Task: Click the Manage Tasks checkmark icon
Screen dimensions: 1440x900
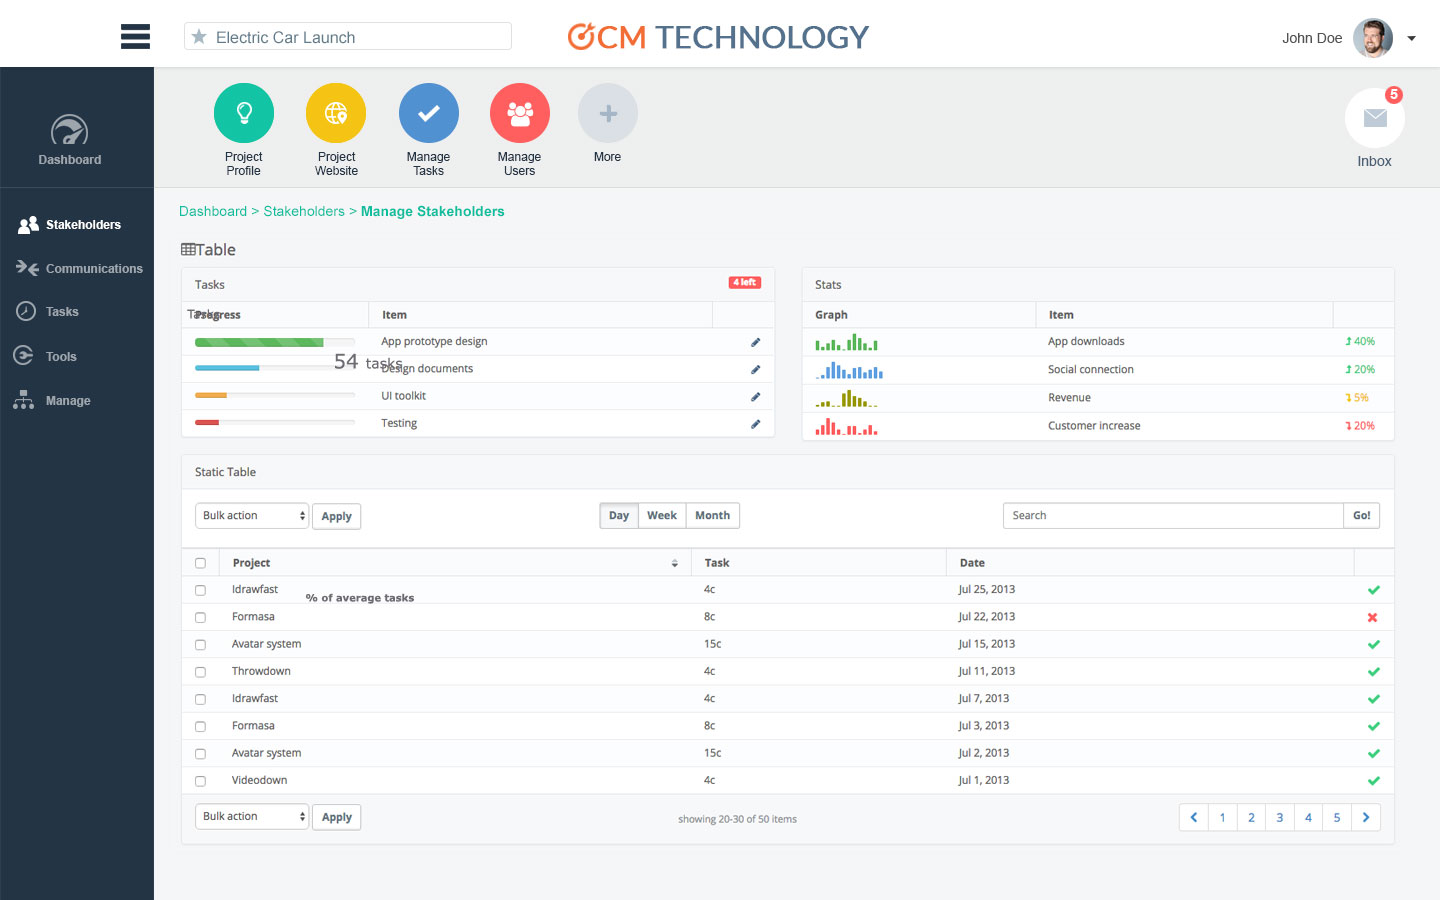Action: [428, 113]
